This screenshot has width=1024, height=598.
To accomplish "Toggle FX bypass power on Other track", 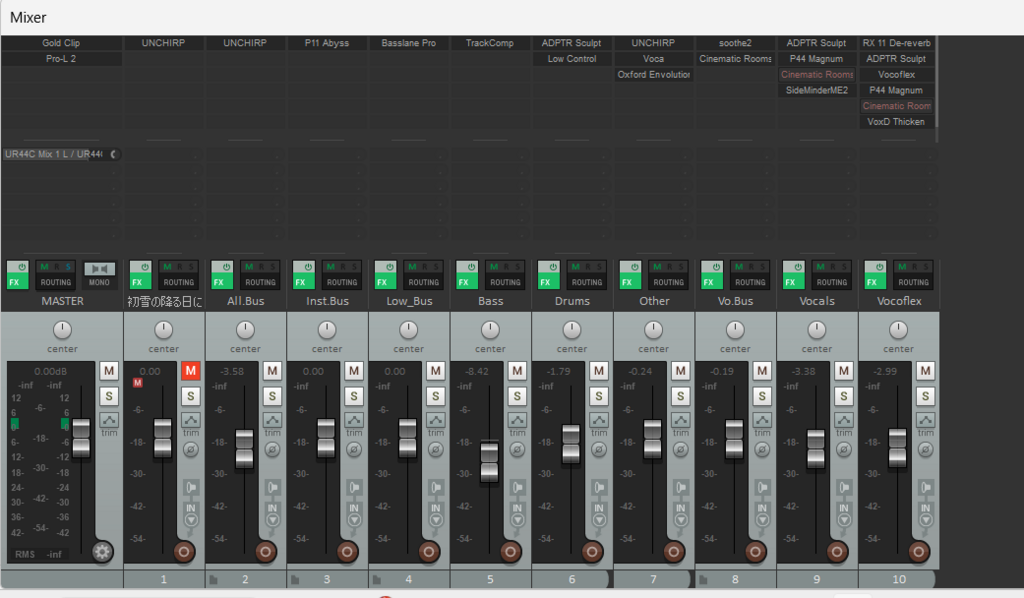I will pyautogui.click(x=635, y=267).
